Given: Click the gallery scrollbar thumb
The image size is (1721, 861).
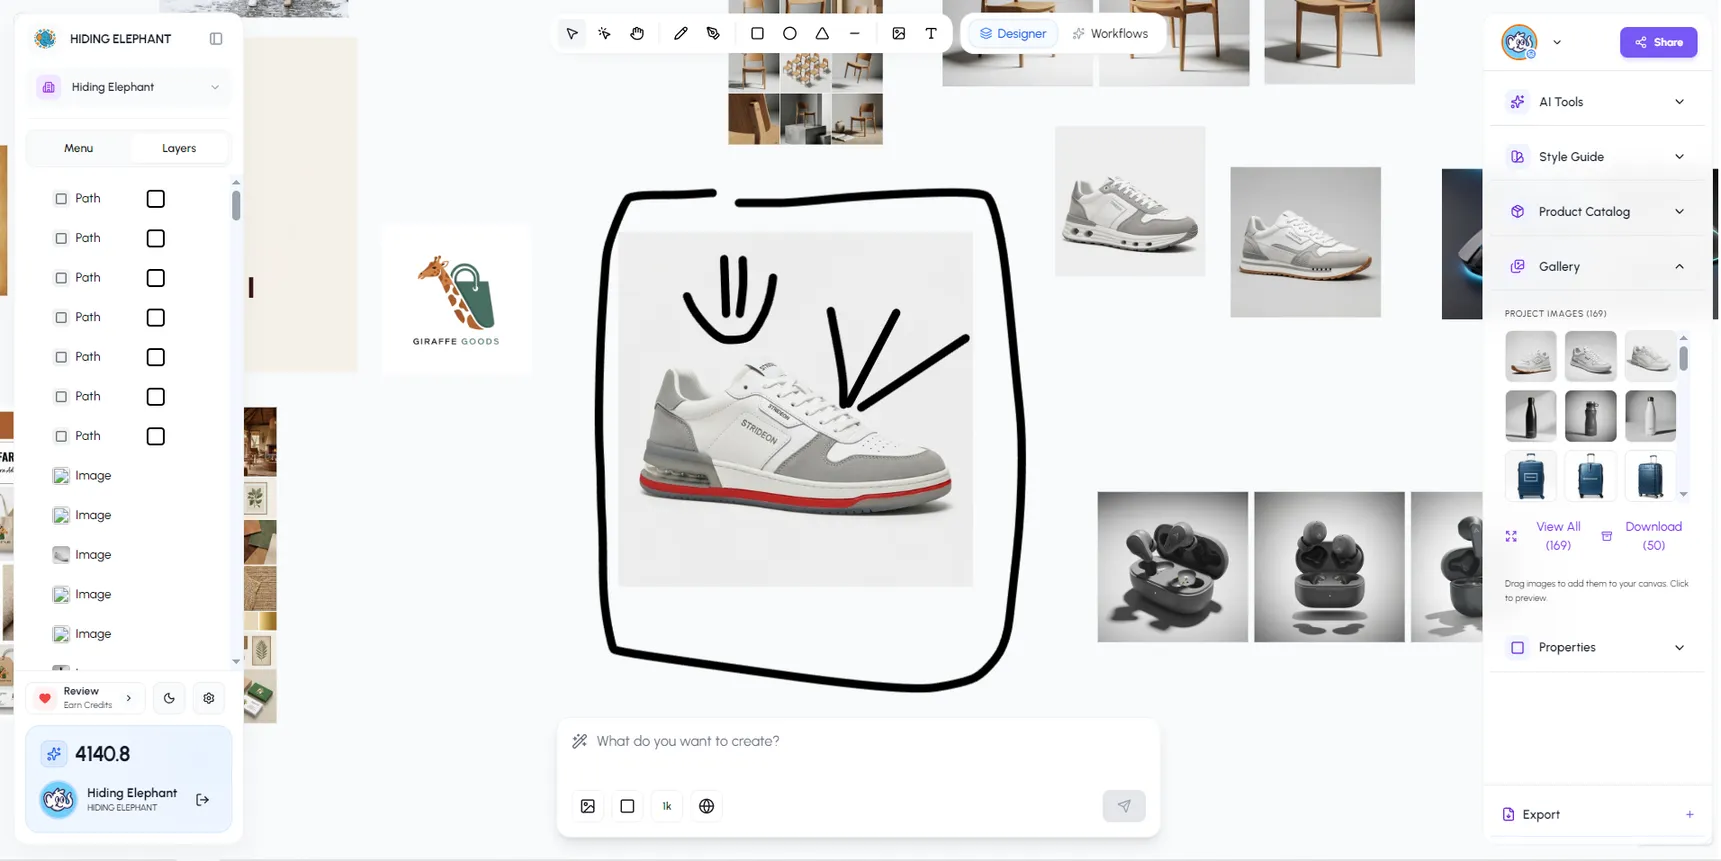Looking at the screenshot, I should point(1683,358).
